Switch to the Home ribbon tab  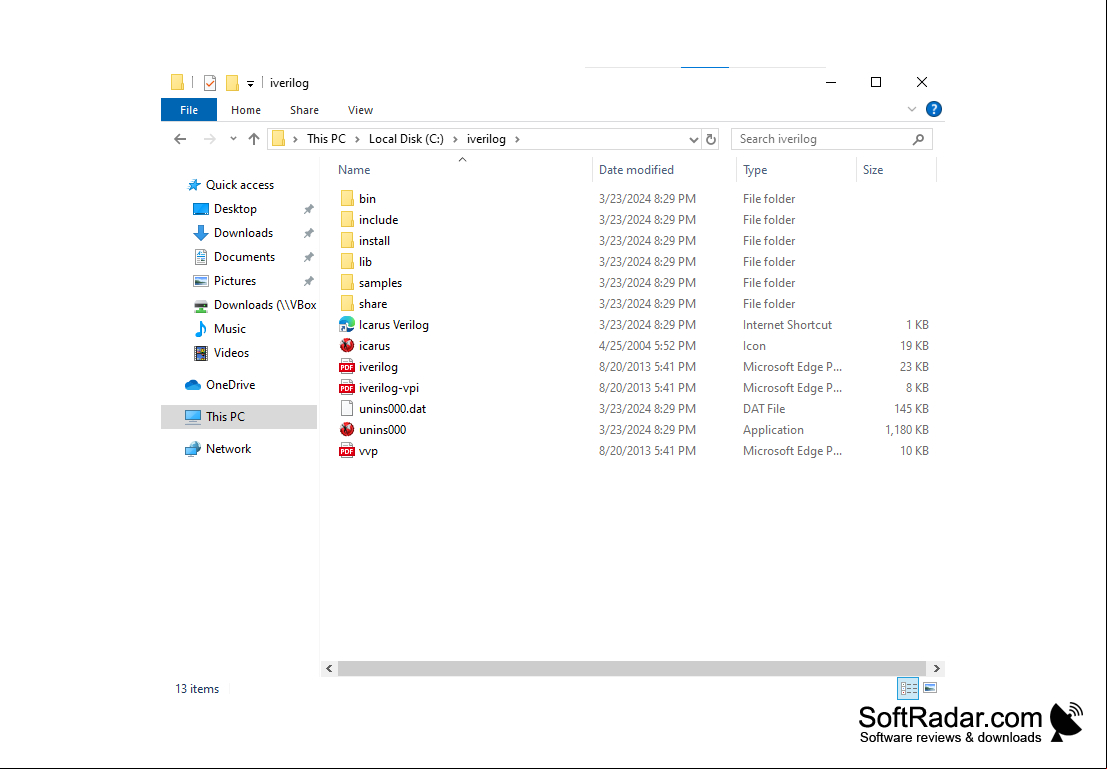tap(246, 110)
